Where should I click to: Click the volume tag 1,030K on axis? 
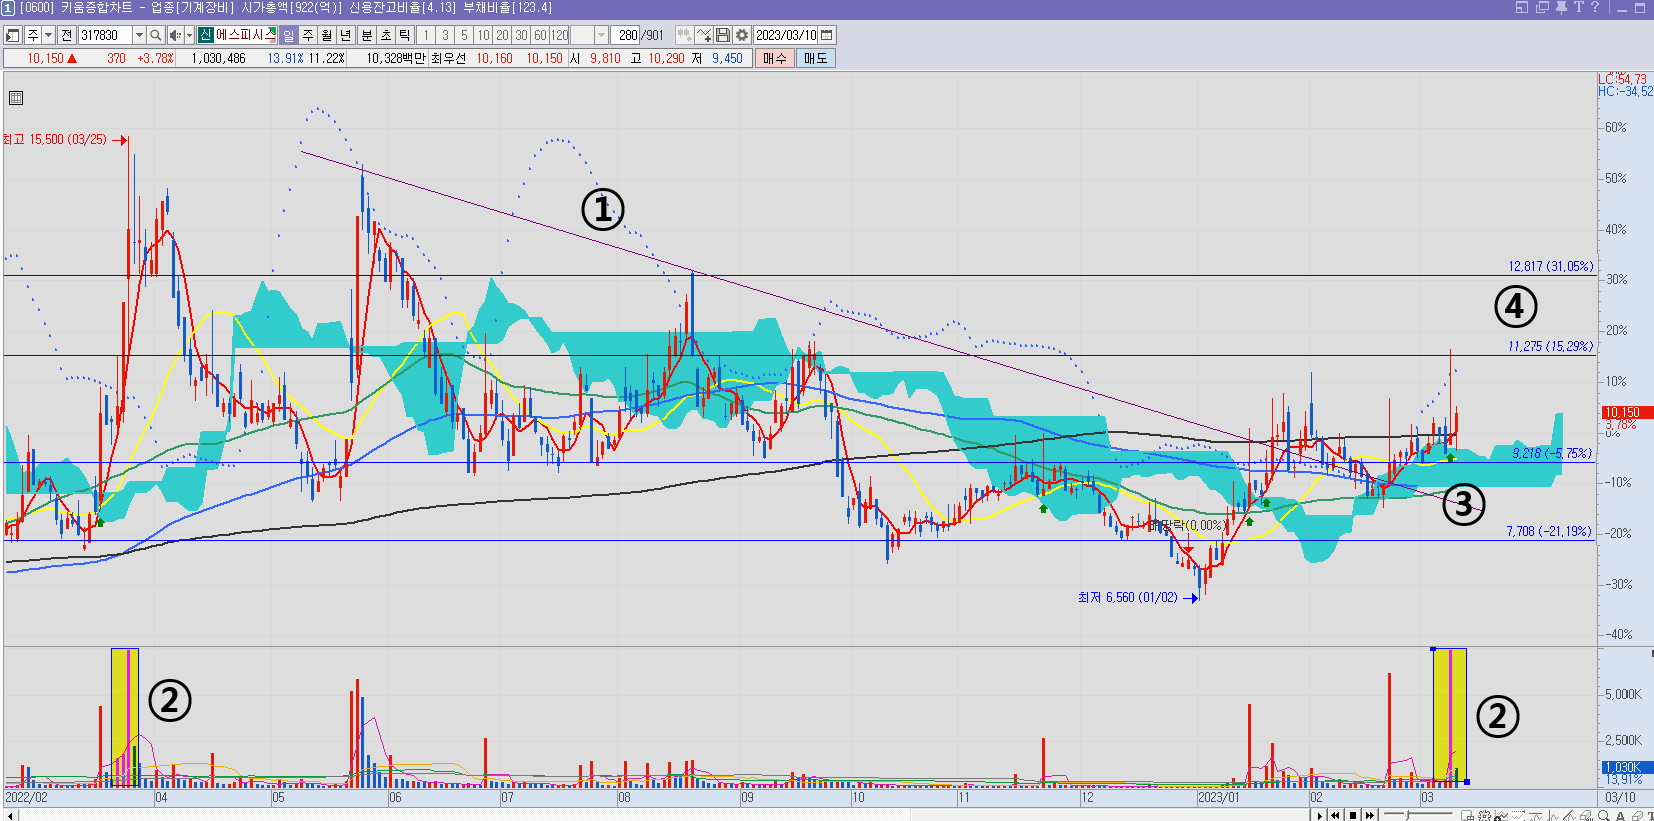1627,767
